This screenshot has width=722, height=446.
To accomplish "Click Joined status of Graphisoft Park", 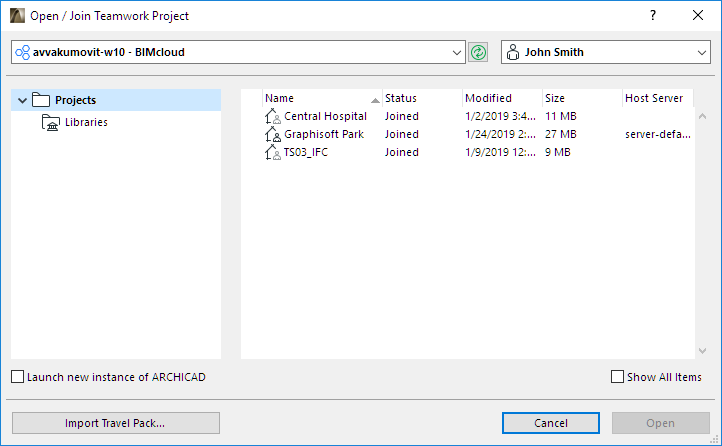I will (402, 134).
